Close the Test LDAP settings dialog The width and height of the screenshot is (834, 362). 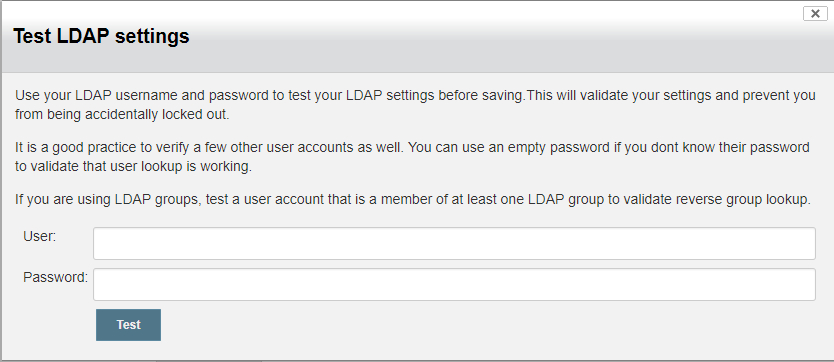pyautogui.click(x=815, y=14)
